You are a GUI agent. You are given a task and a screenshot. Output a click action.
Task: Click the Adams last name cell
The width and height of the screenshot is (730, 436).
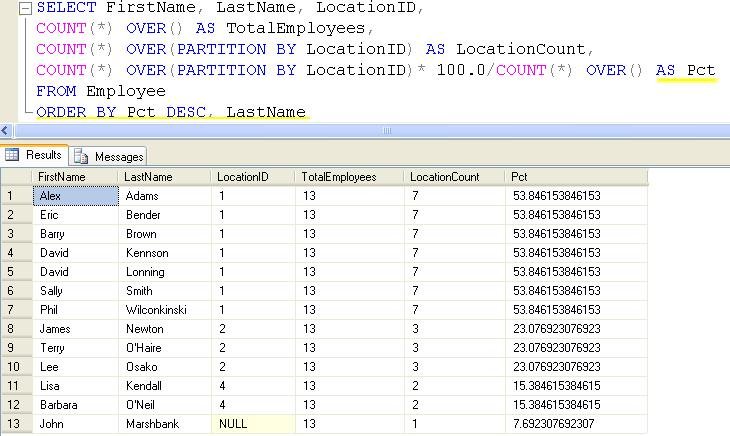pos(165,196)
